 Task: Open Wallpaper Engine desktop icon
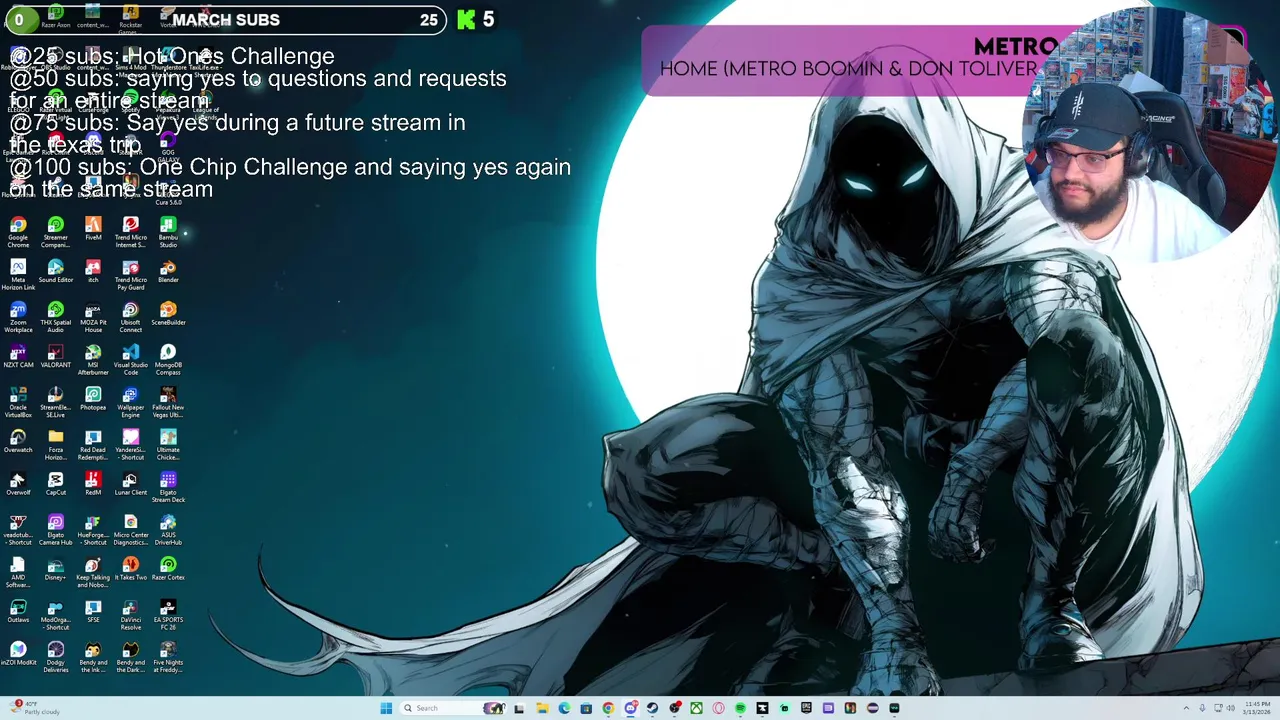pyautogui.click(x=130, y=402)
